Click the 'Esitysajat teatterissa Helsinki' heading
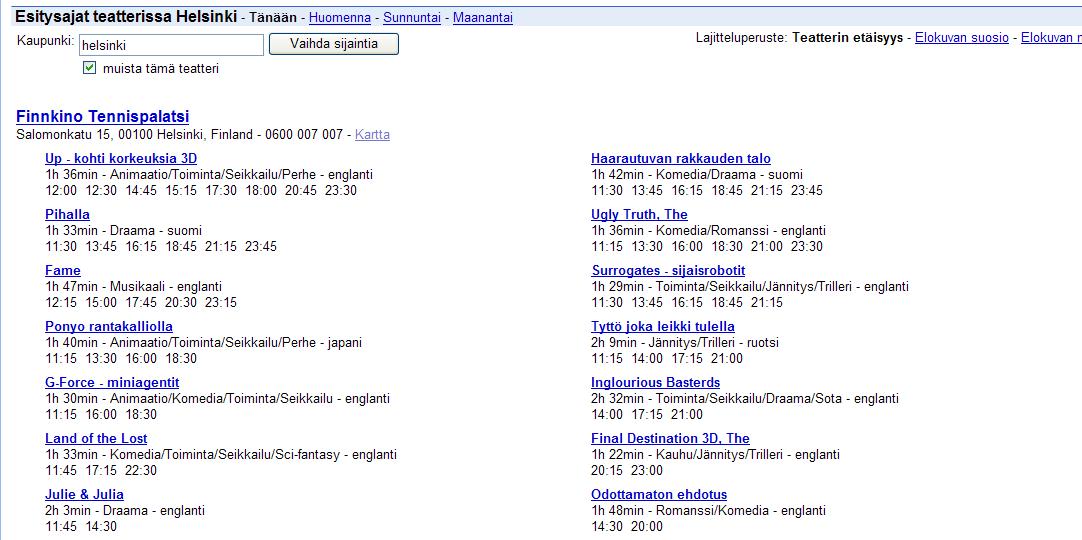The image size is (1082, 540). pos(126,17)
